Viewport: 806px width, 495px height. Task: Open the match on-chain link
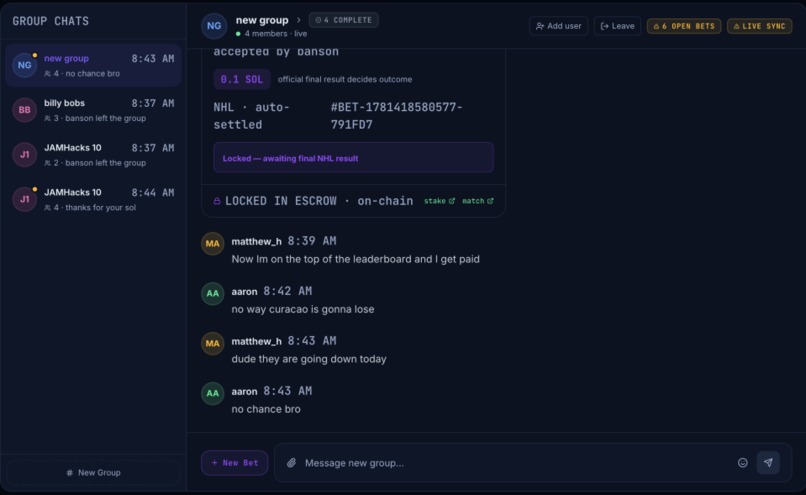pyautogui.click(x=478, y=201)
